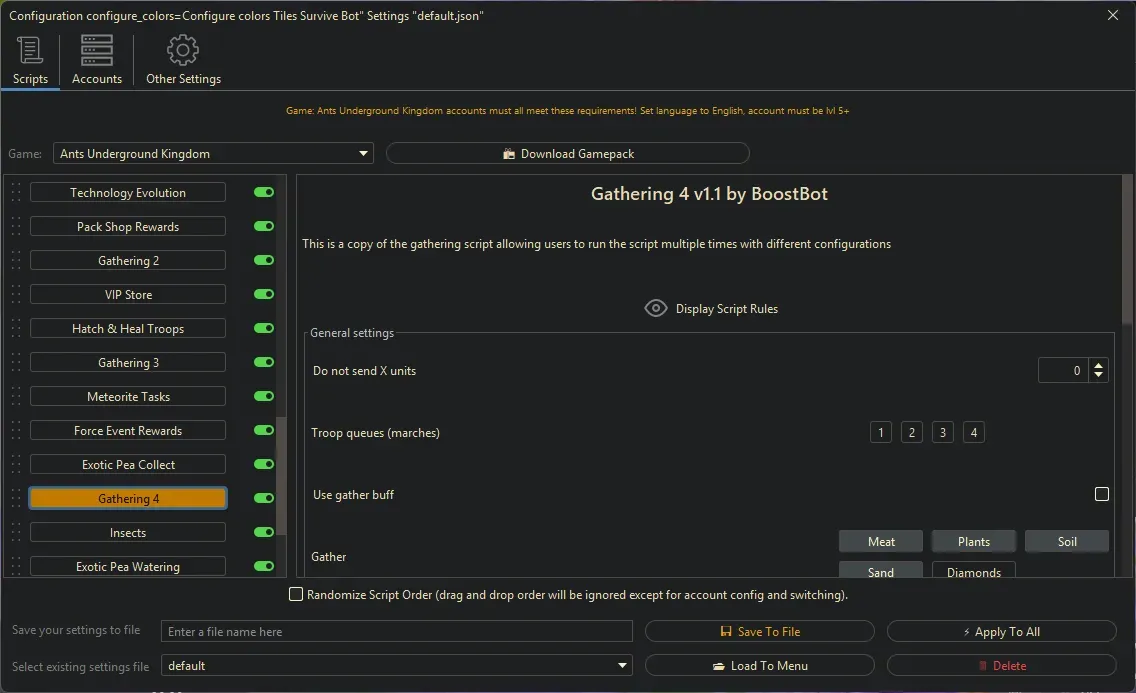The height and width of the screenshot is (693, 1136).
Task: Open the Scripts section icon
Action: click(x=29, y=48)
